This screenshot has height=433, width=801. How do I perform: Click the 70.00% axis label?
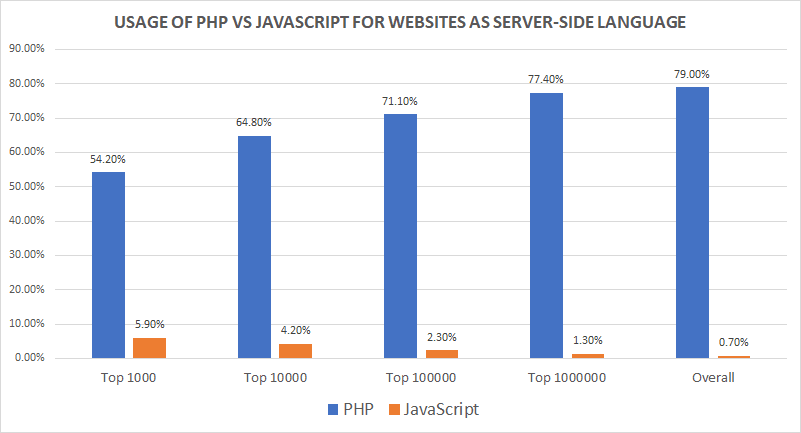tap(27, 118)
